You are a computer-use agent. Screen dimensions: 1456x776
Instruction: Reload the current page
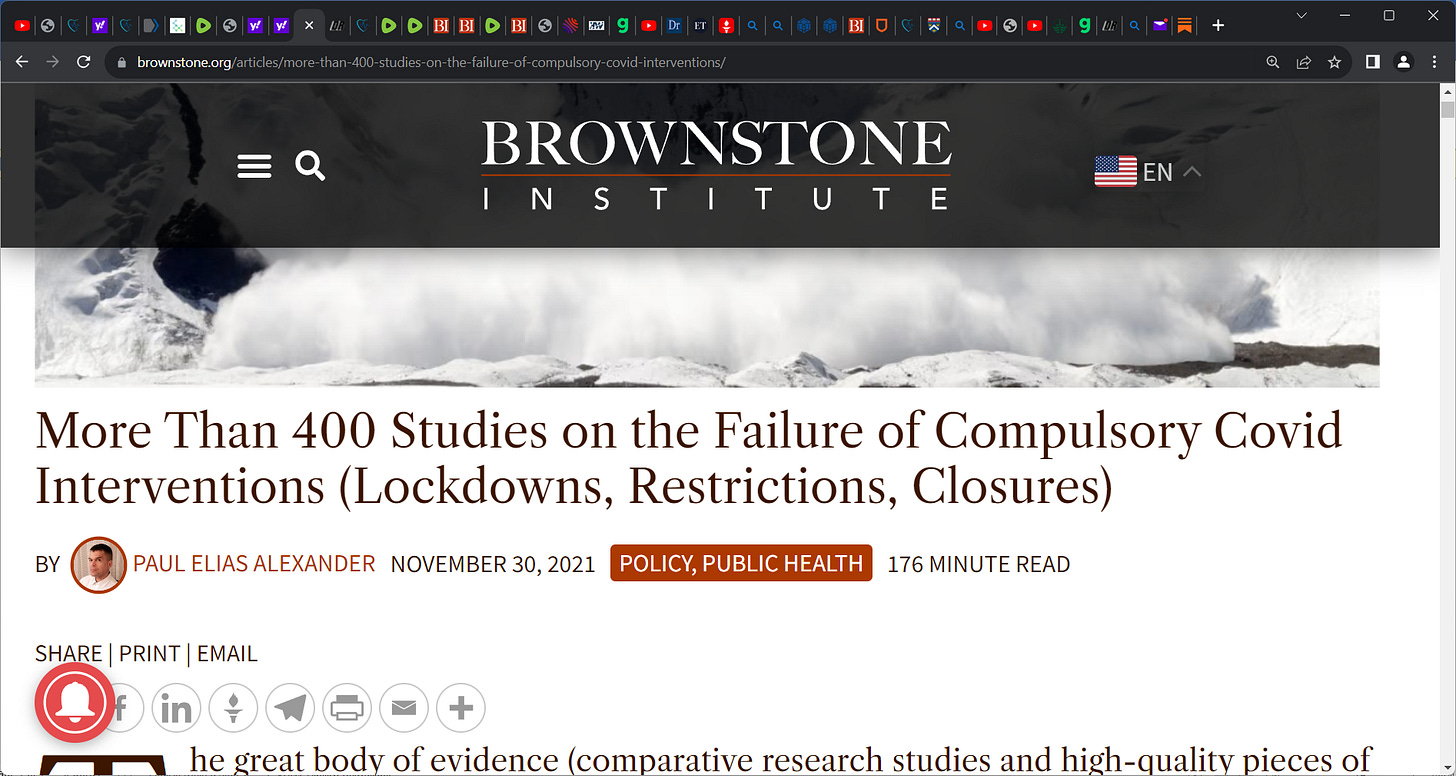[x=84, y=62]
